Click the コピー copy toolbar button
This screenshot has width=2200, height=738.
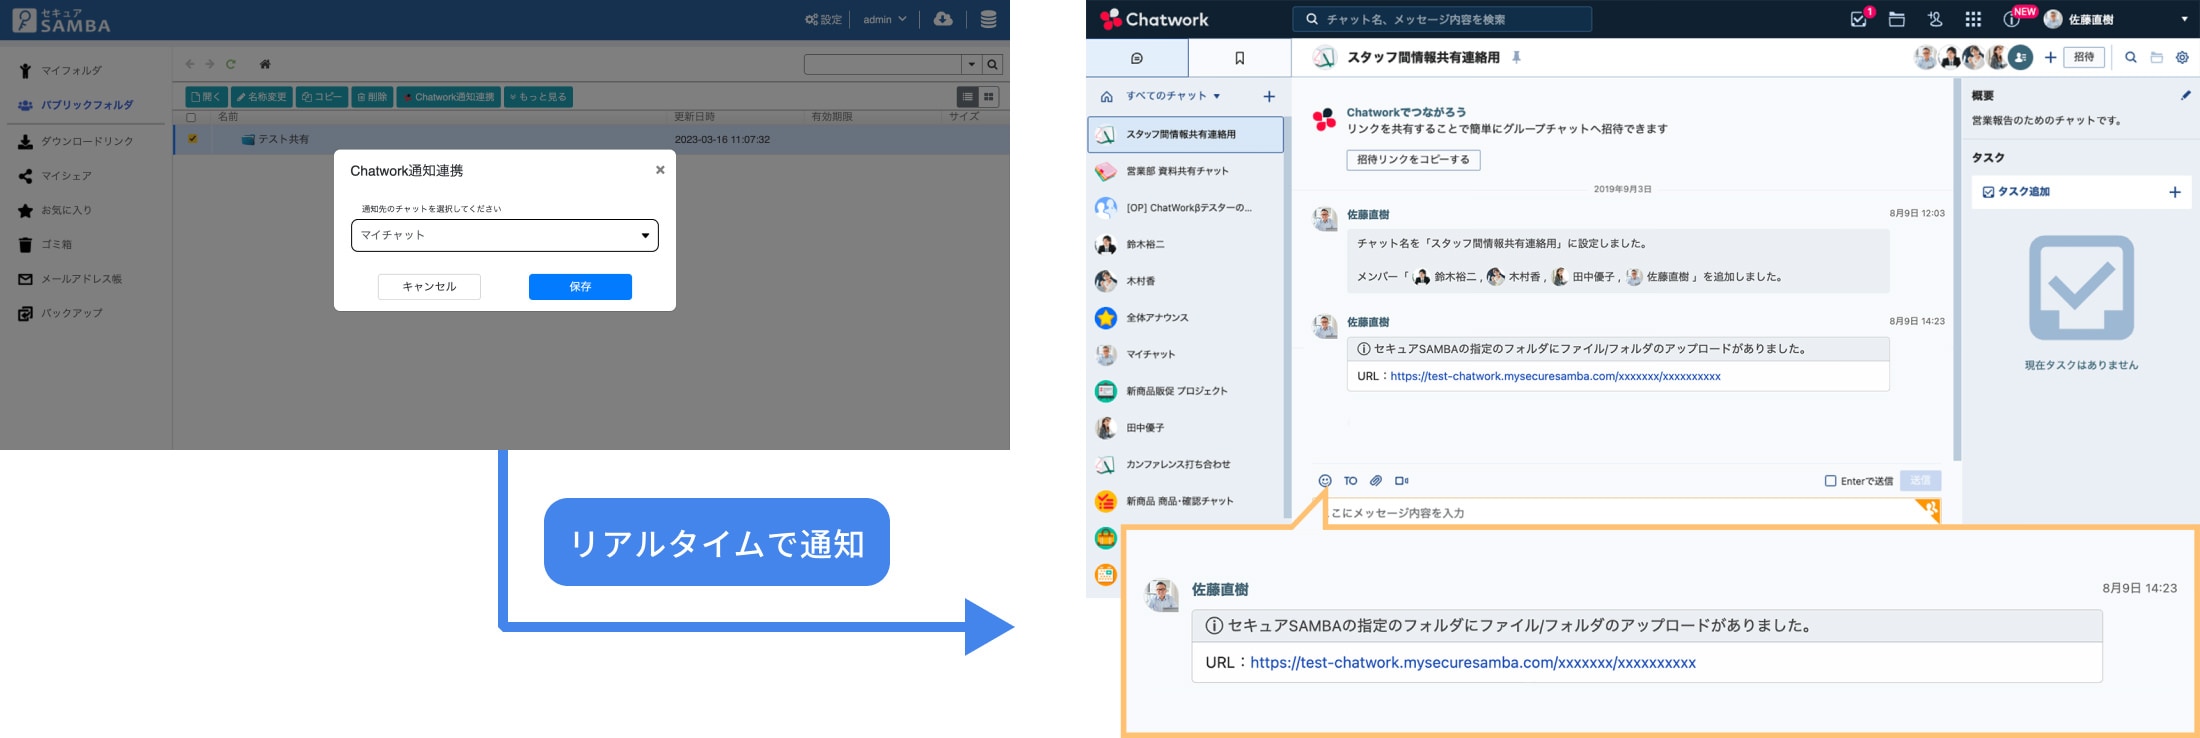click(322, 97)
